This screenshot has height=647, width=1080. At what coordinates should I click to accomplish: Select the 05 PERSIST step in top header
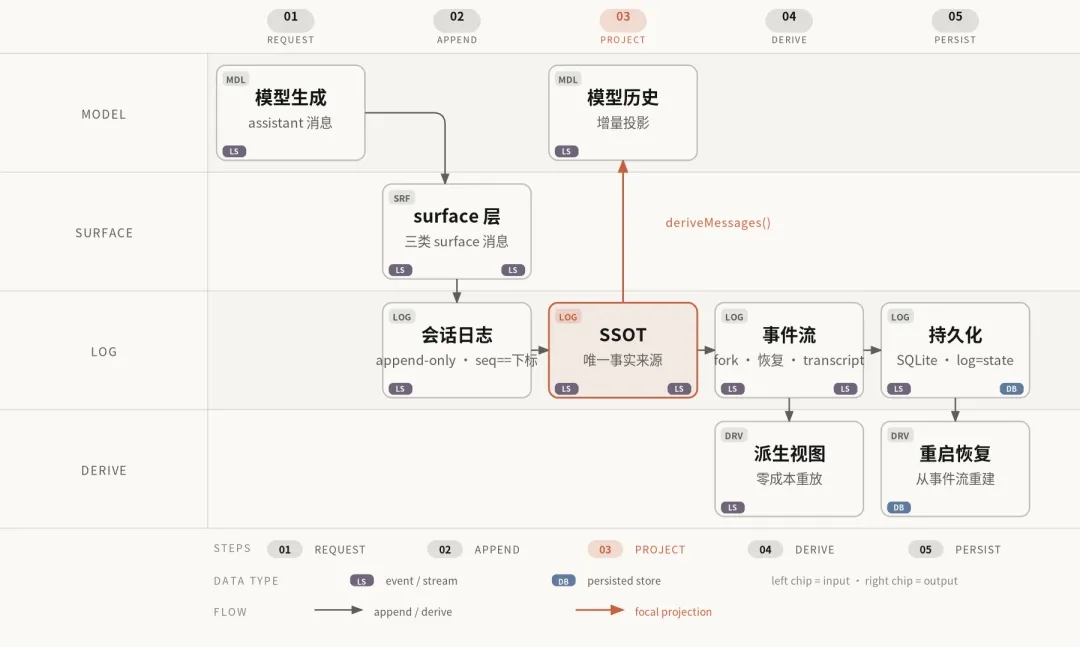(x=955, y=27)
